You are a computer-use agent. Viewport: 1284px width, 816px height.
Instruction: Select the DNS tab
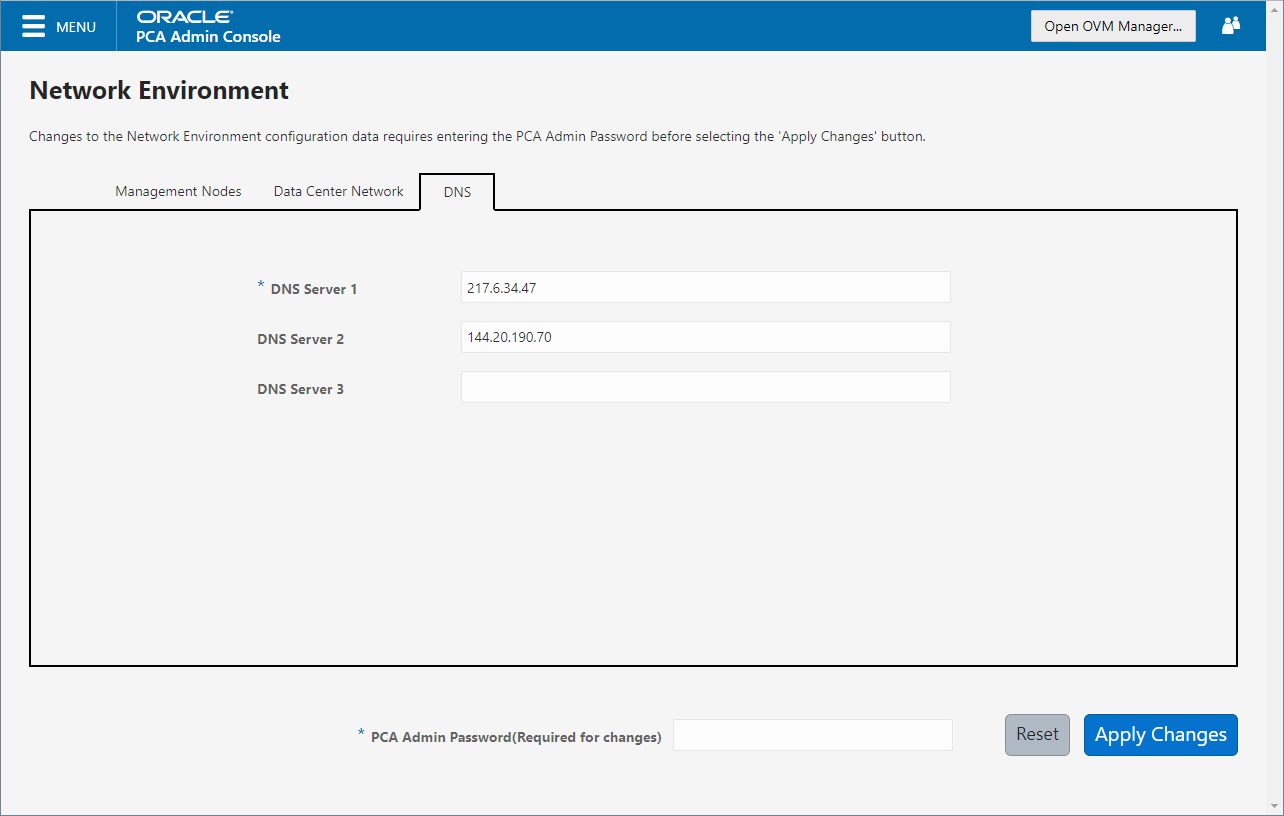point(456,191)
